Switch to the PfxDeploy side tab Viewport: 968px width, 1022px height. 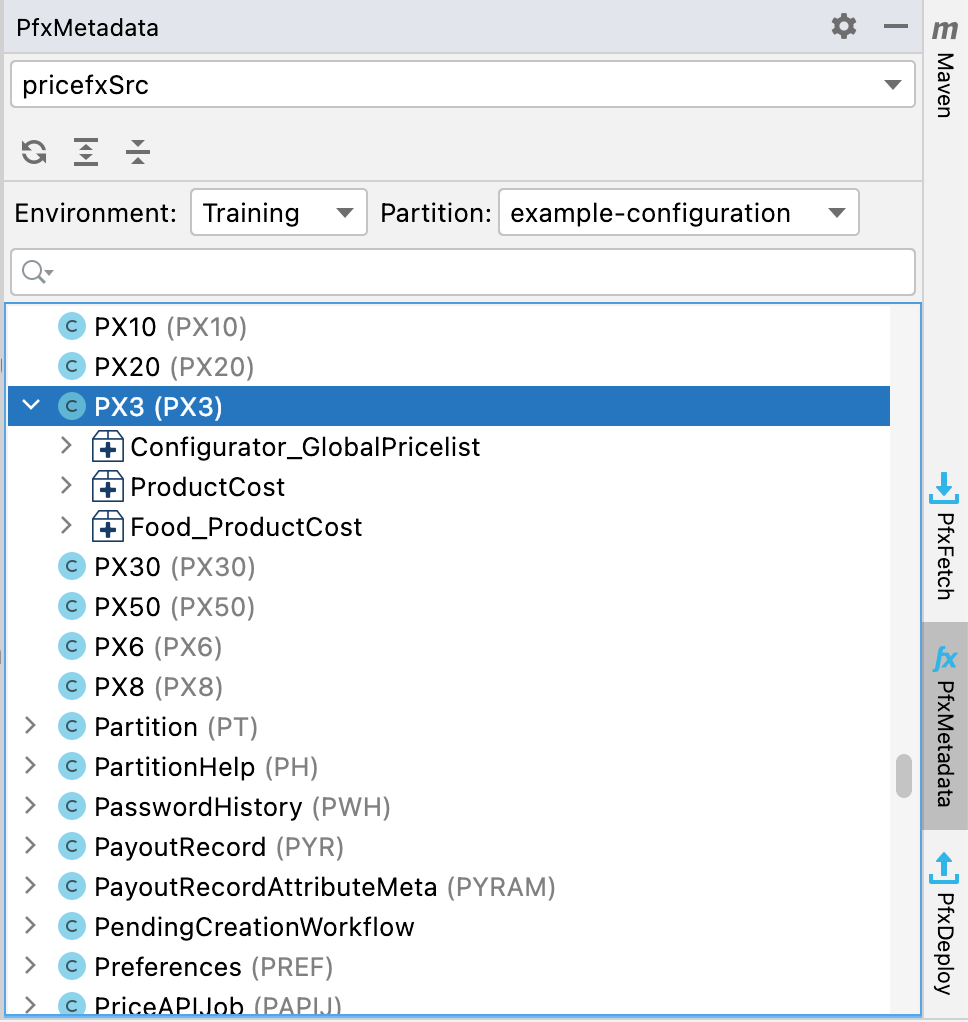tap(944, 922)
